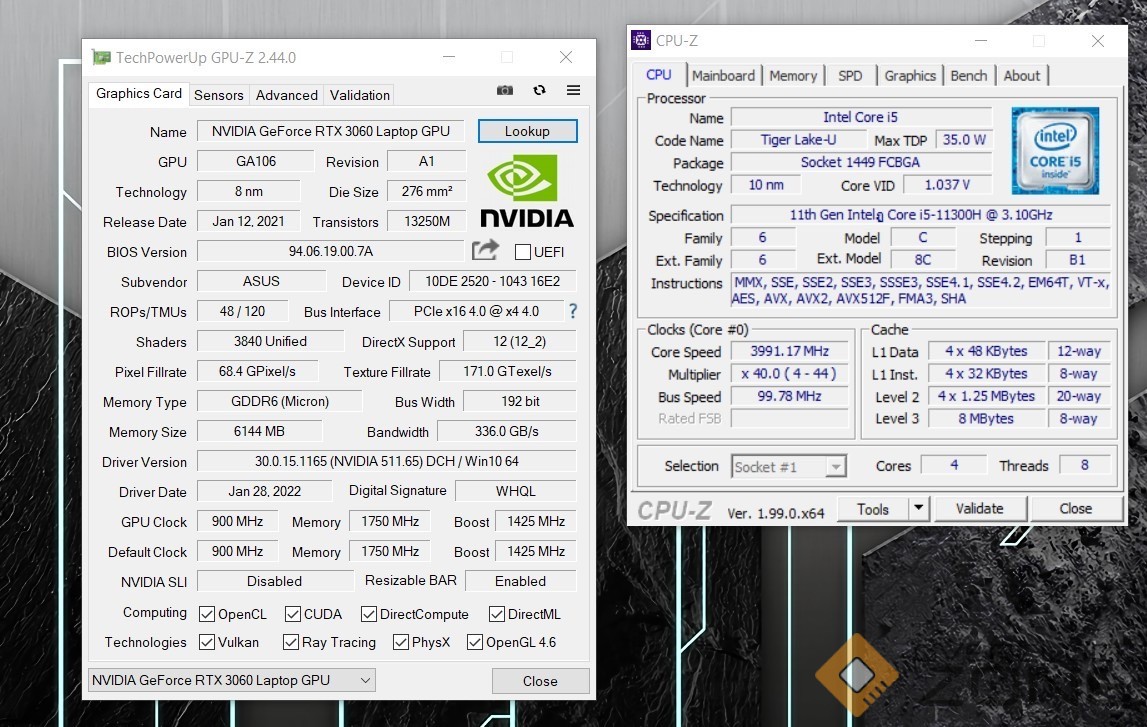Click the Intel Core i5 logo
Viewport: 1147px width, 727px height.
(x=1055, y=151)
